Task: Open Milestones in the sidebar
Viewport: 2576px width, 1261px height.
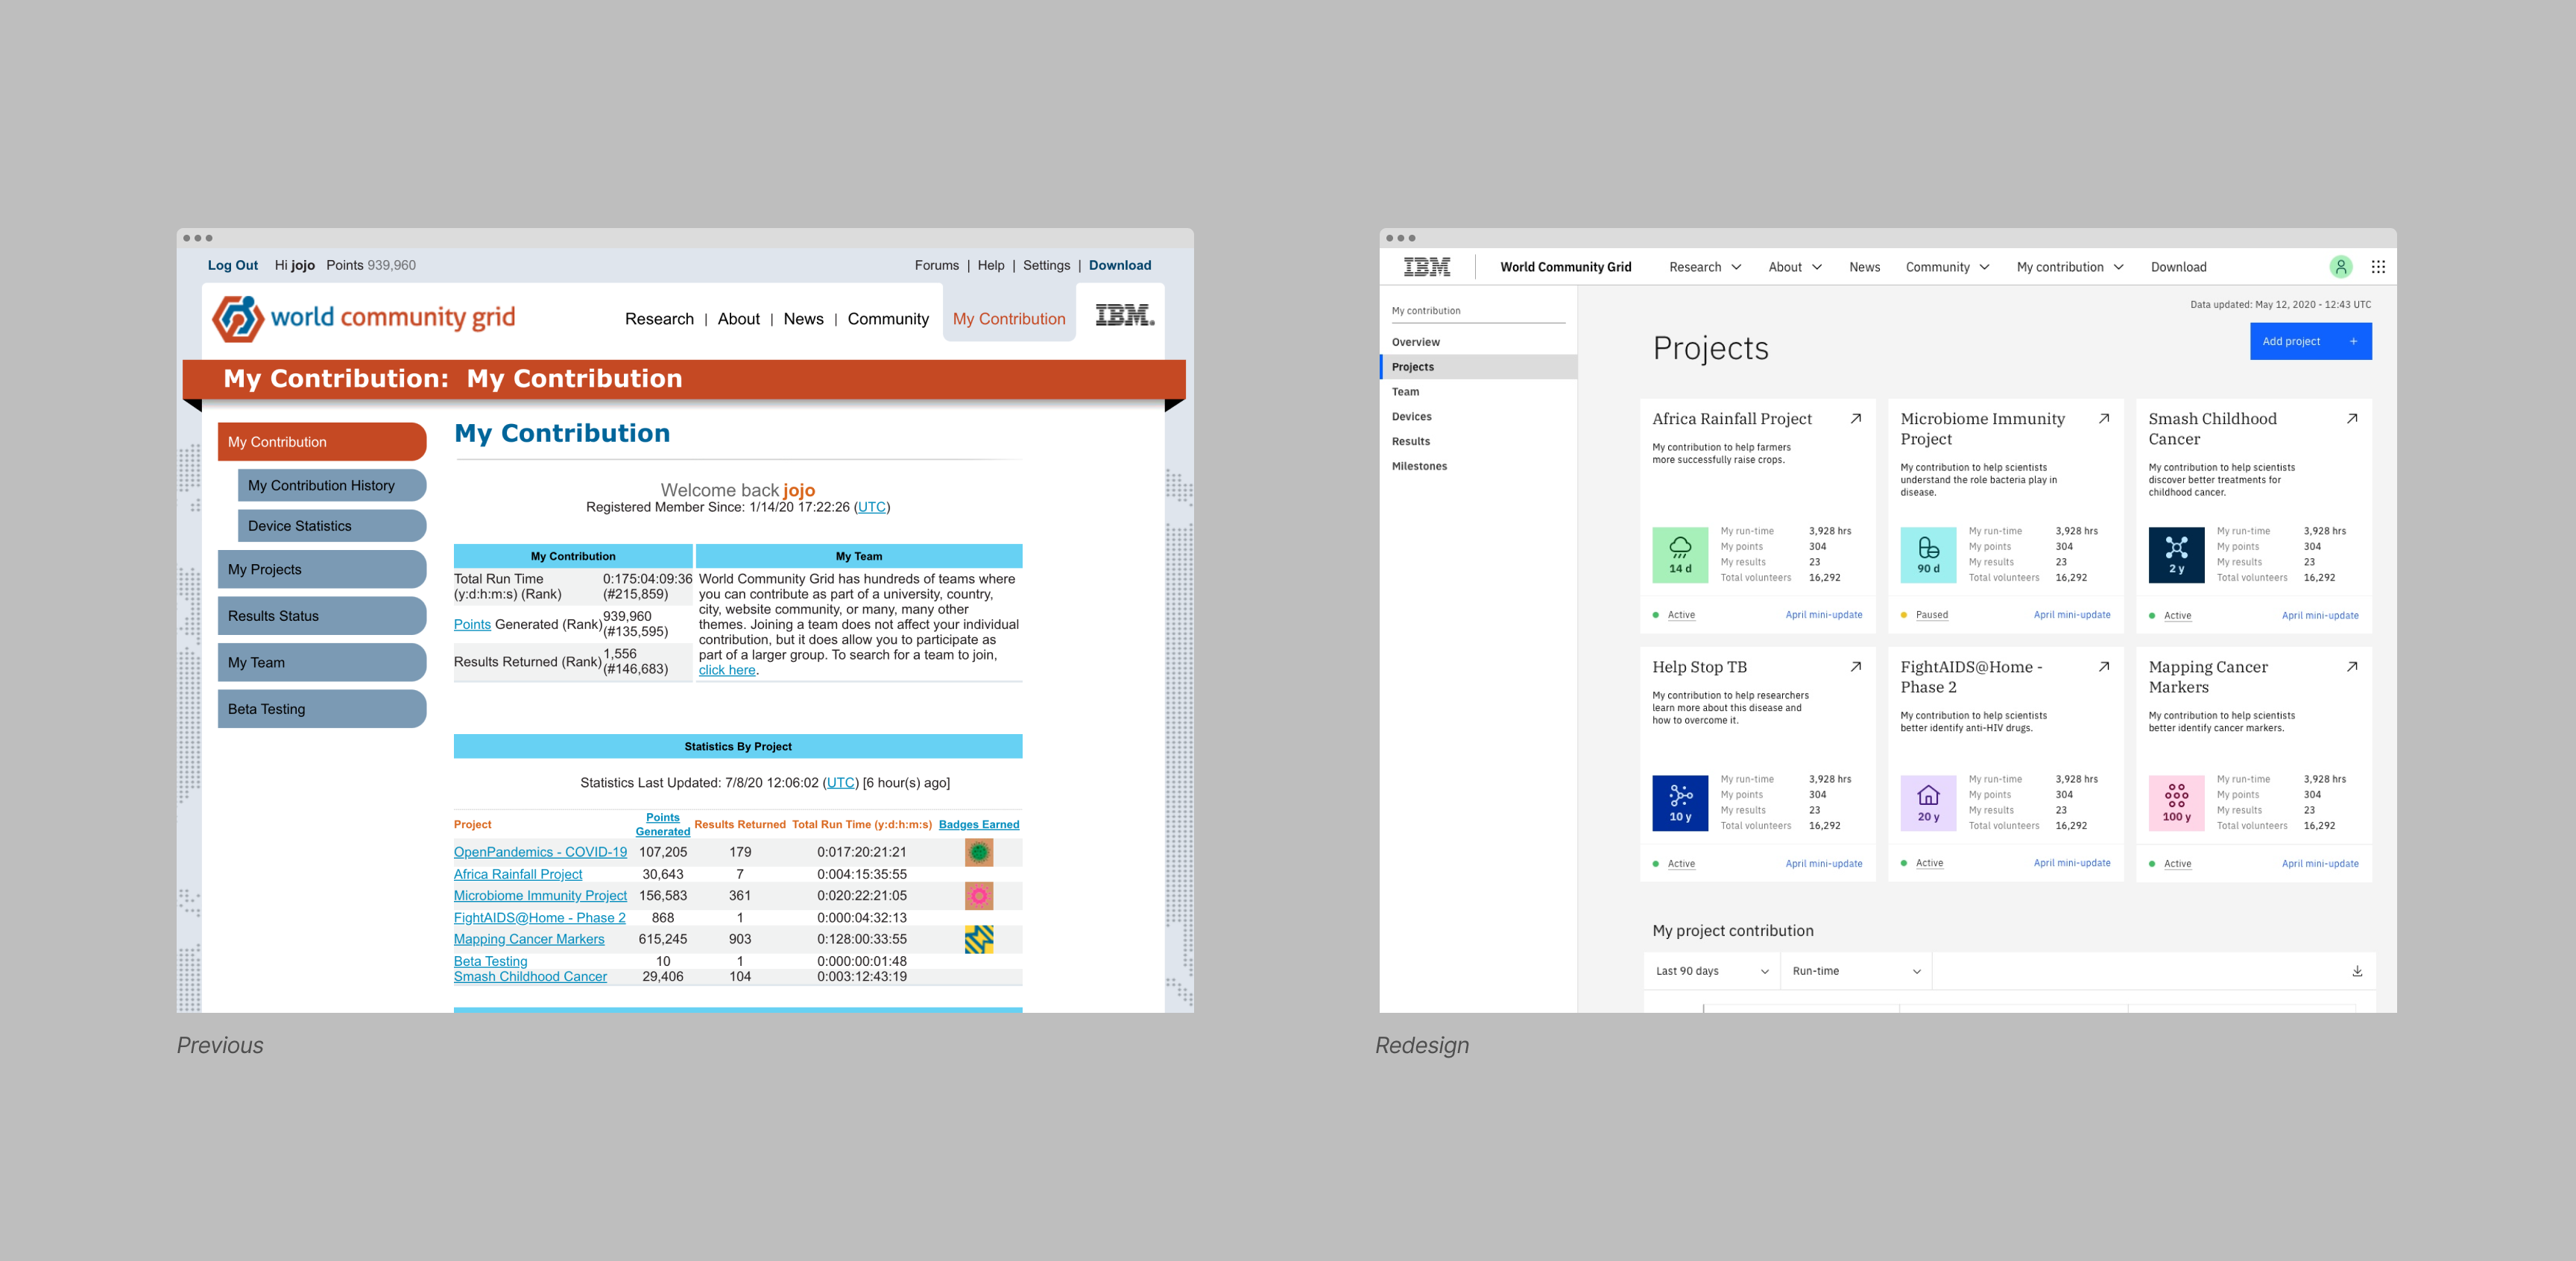Action: (1419, 466)
